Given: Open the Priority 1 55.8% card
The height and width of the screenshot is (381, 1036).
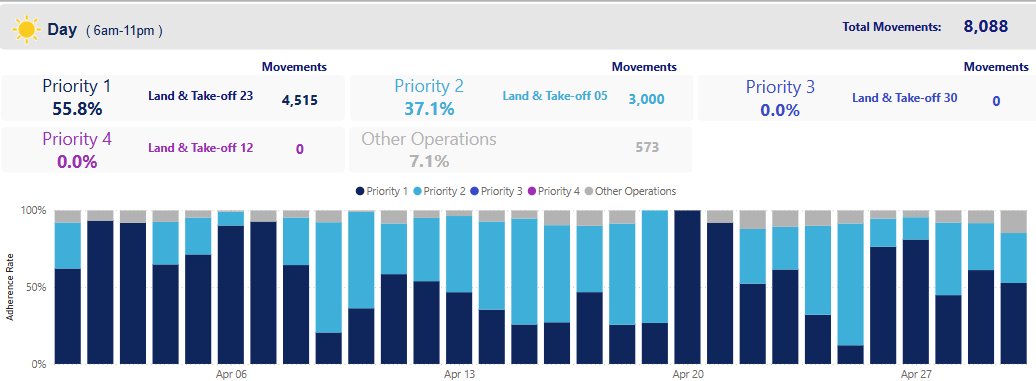Looking at the screenshot, I should 173,98.
